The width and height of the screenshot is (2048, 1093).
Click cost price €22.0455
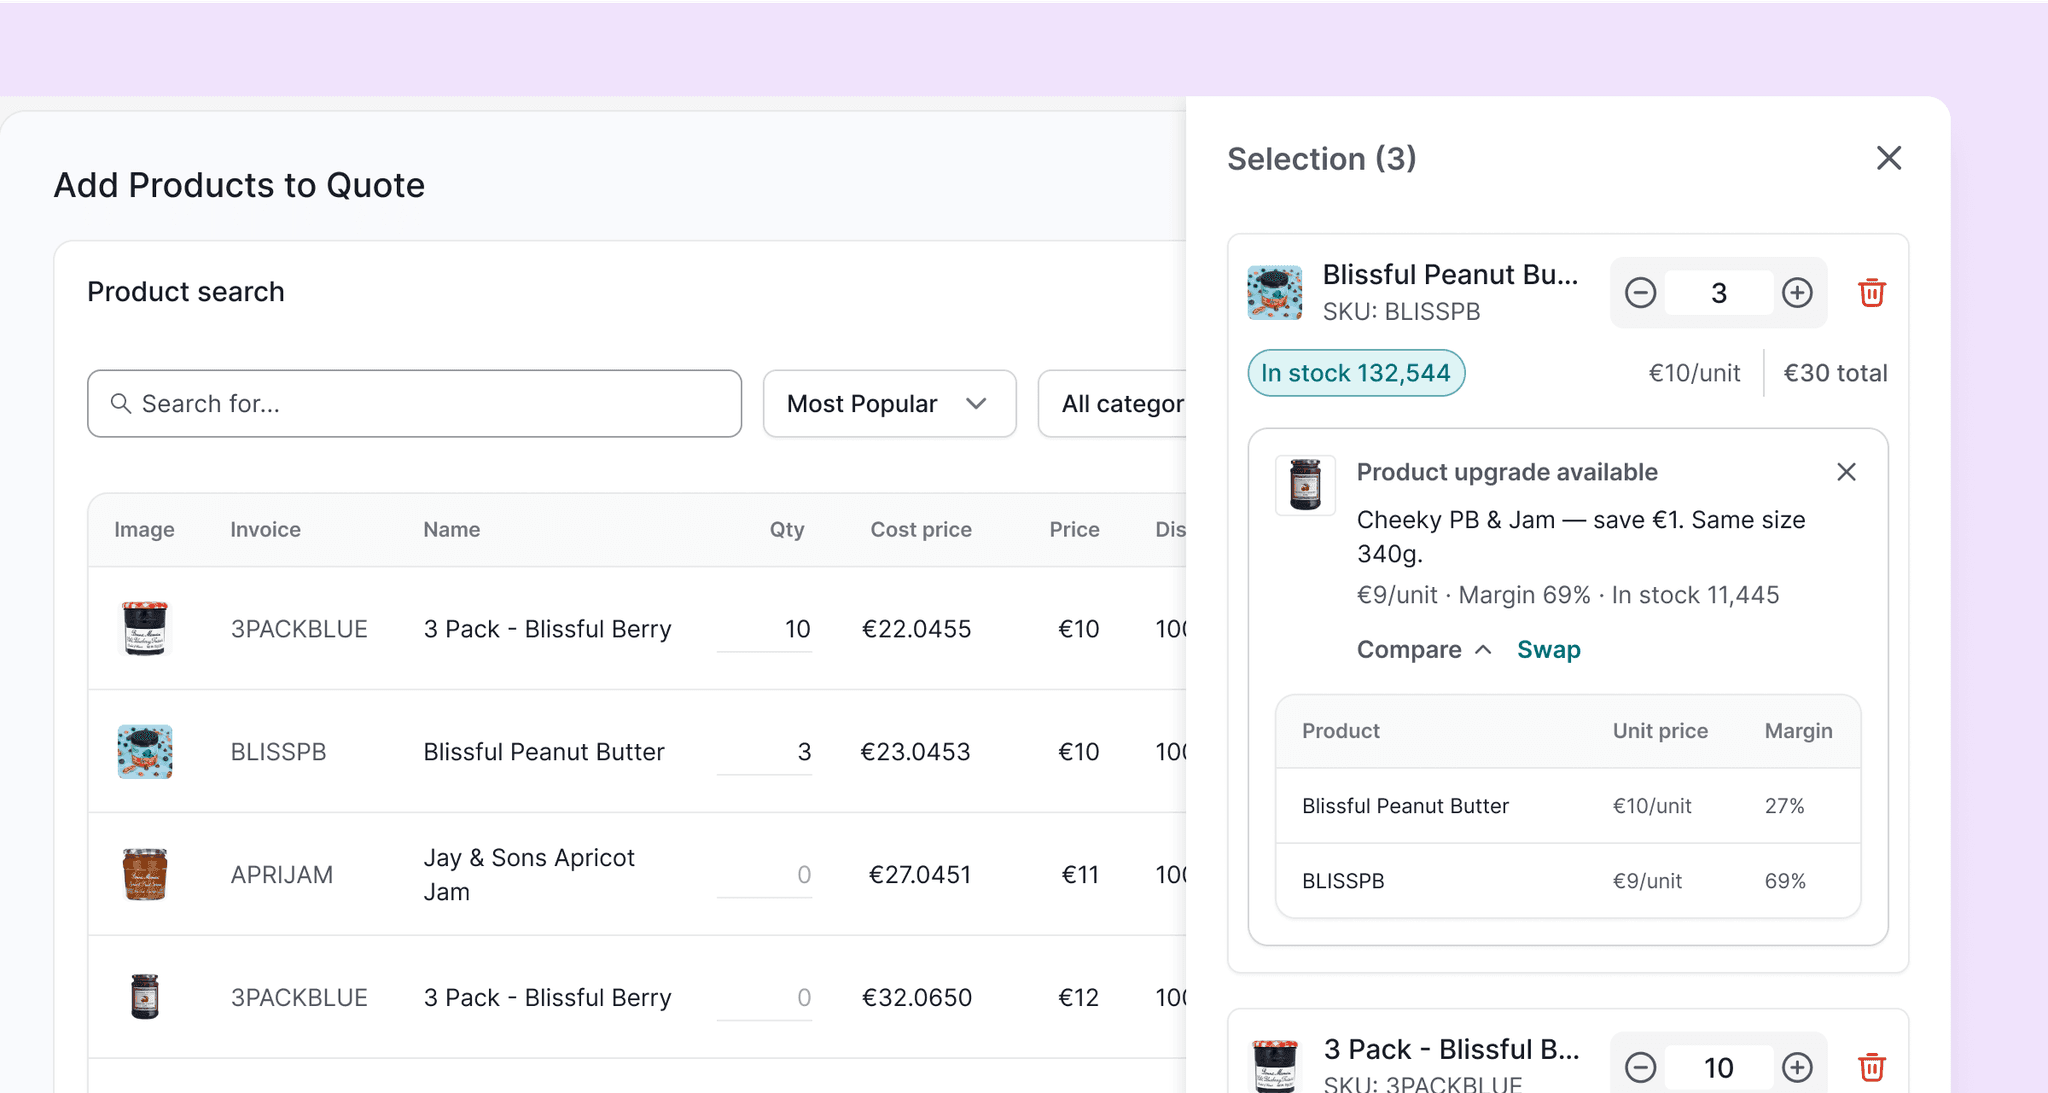pos(916,629)
